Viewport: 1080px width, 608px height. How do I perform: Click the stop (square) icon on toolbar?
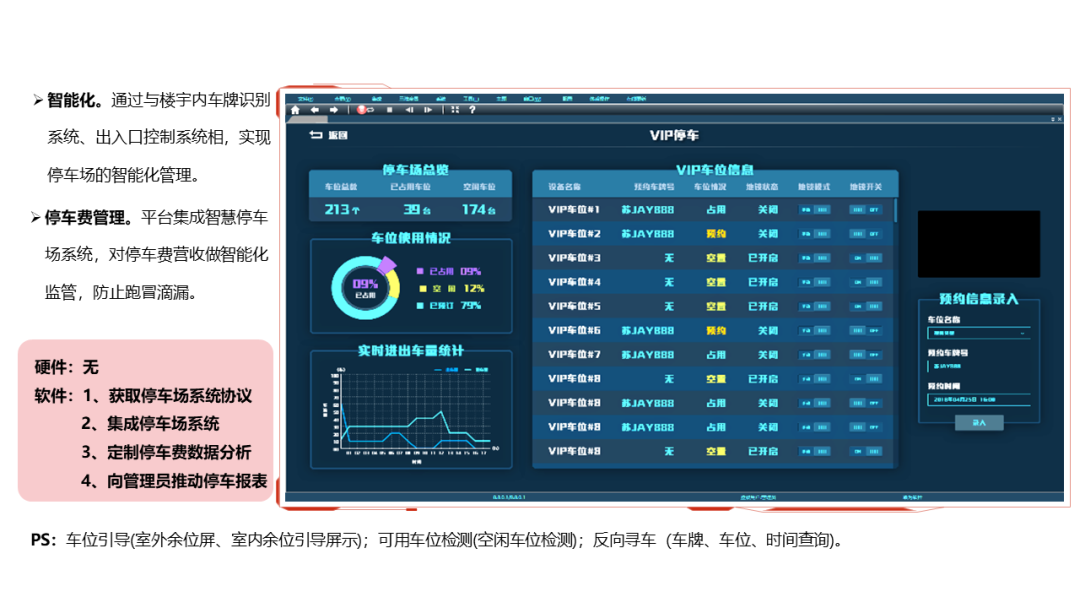tap(389, 110)
